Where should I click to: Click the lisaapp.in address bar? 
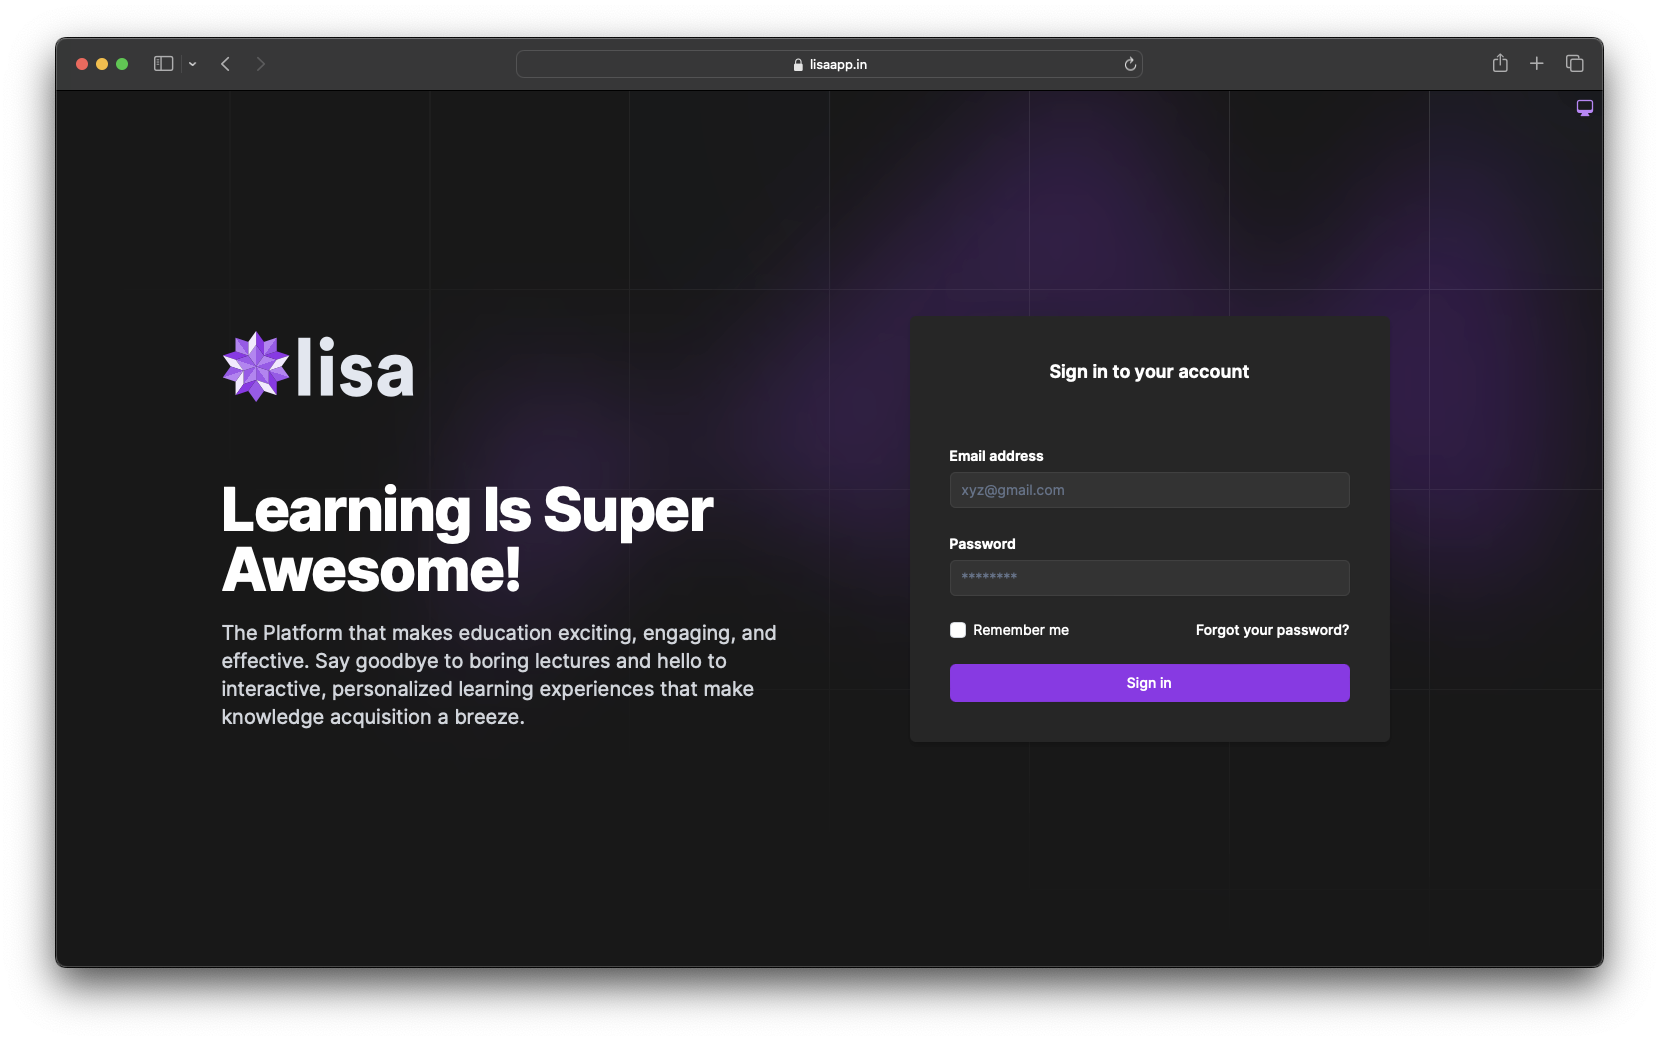coord(829,64)
